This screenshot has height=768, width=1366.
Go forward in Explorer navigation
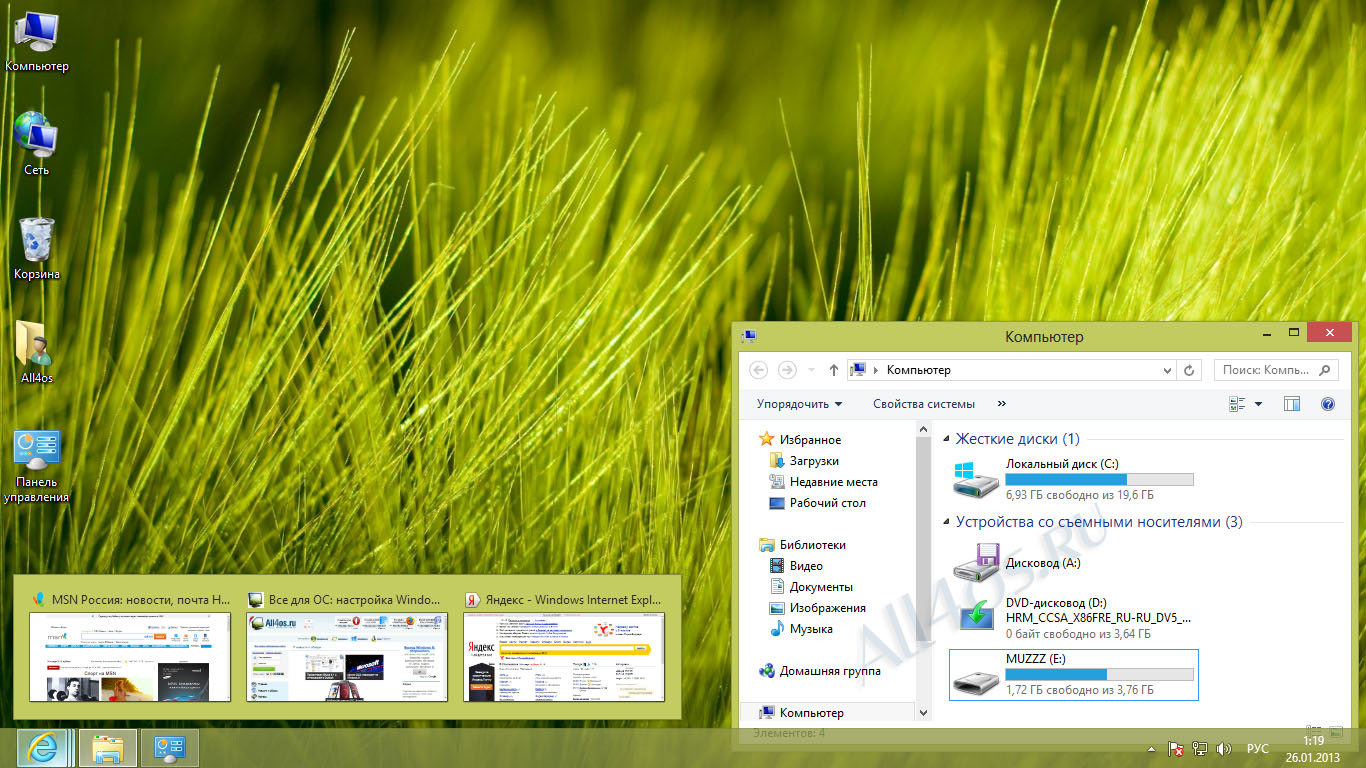[x=787, y=370]
